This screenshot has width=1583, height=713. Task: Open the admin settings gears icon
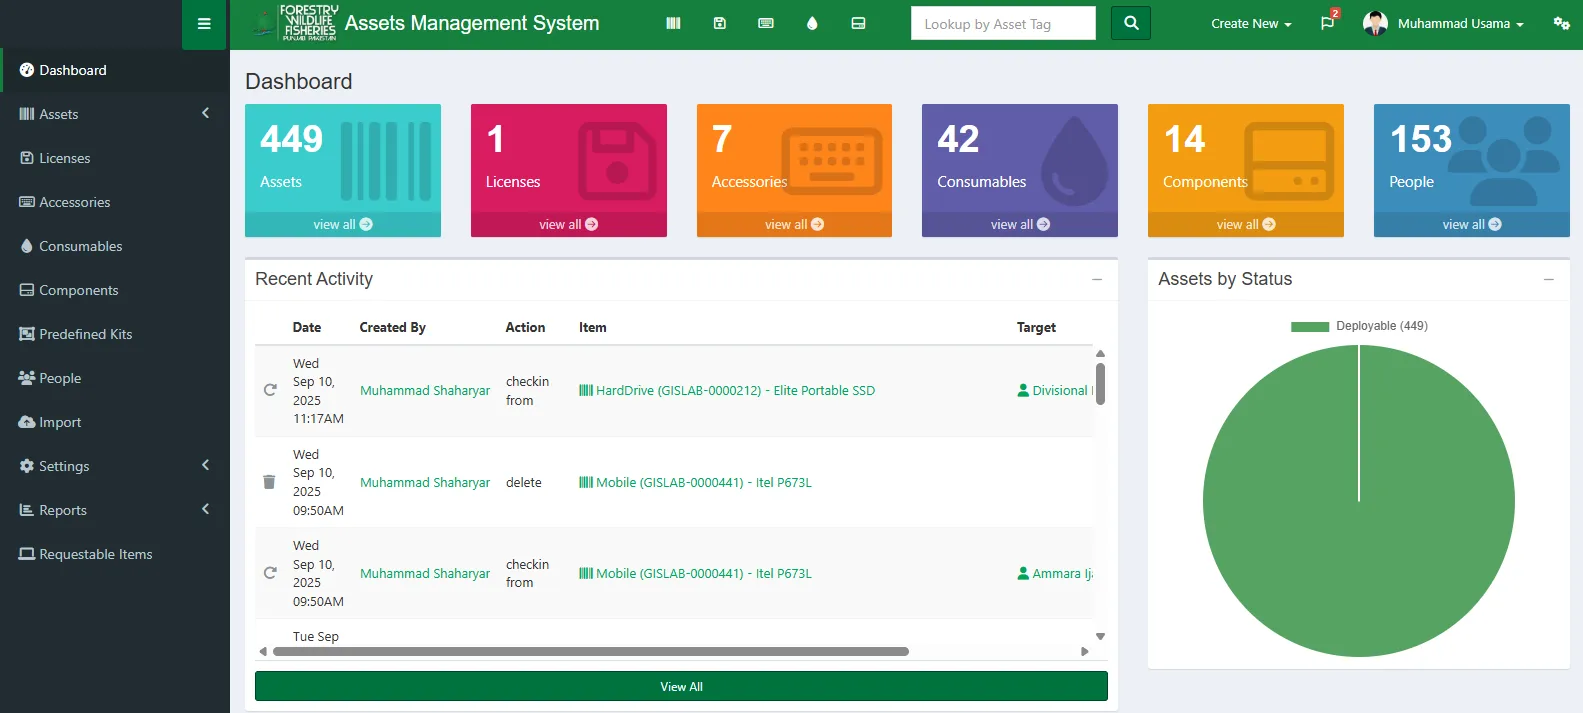pos(1561,23)
